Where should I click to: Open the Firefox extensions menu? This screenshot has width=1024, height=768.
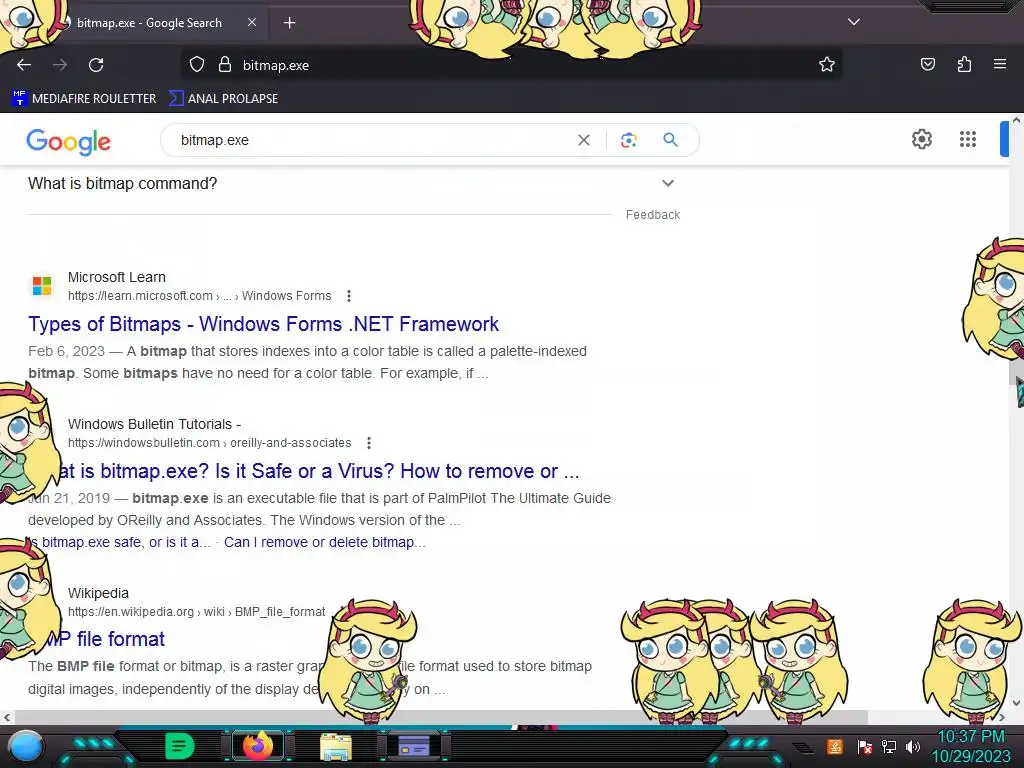(964, 65)
